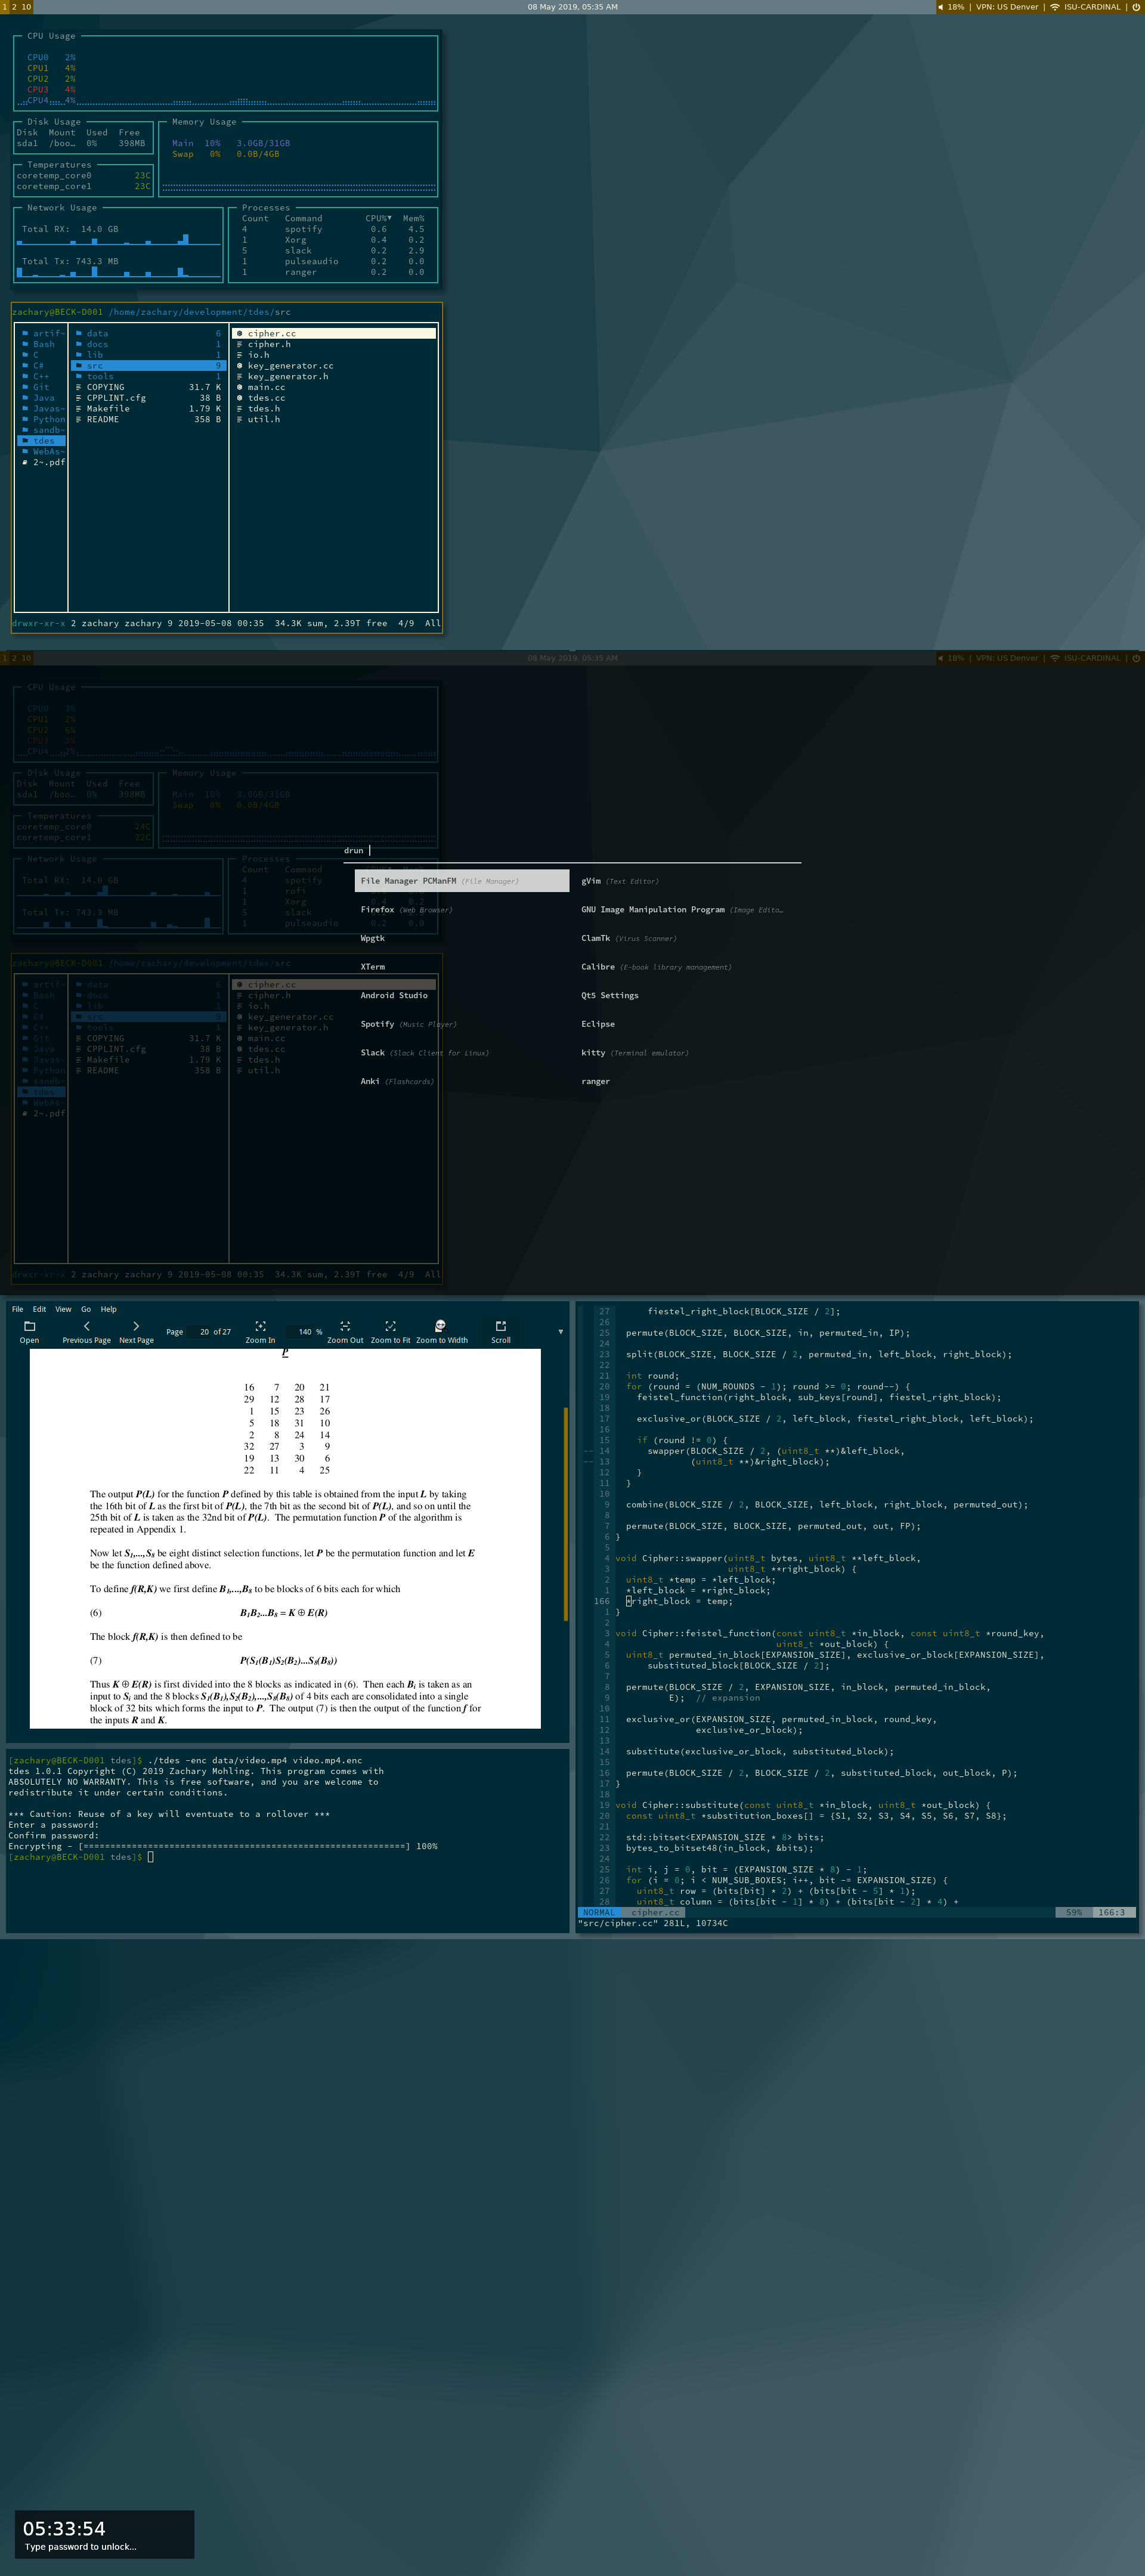Click the Zoom Out icon
Image resolution: width=1145 pixels, height=2576 pixels.
pos(345,1326)
